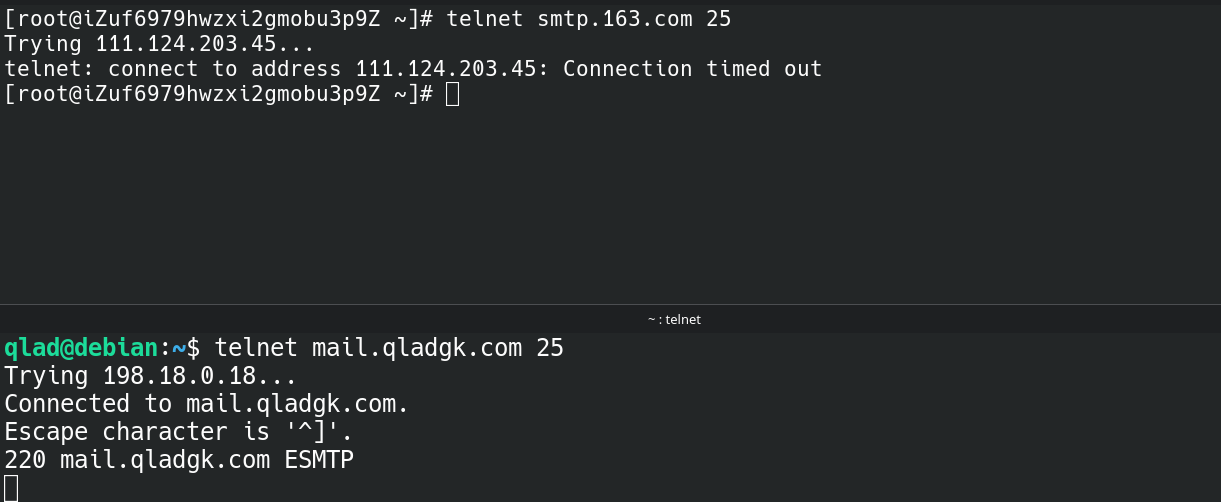The image size is (1221, 502).
Task: Click the 'telnet mail.qladgk.com 25' command
Action: 389,348
